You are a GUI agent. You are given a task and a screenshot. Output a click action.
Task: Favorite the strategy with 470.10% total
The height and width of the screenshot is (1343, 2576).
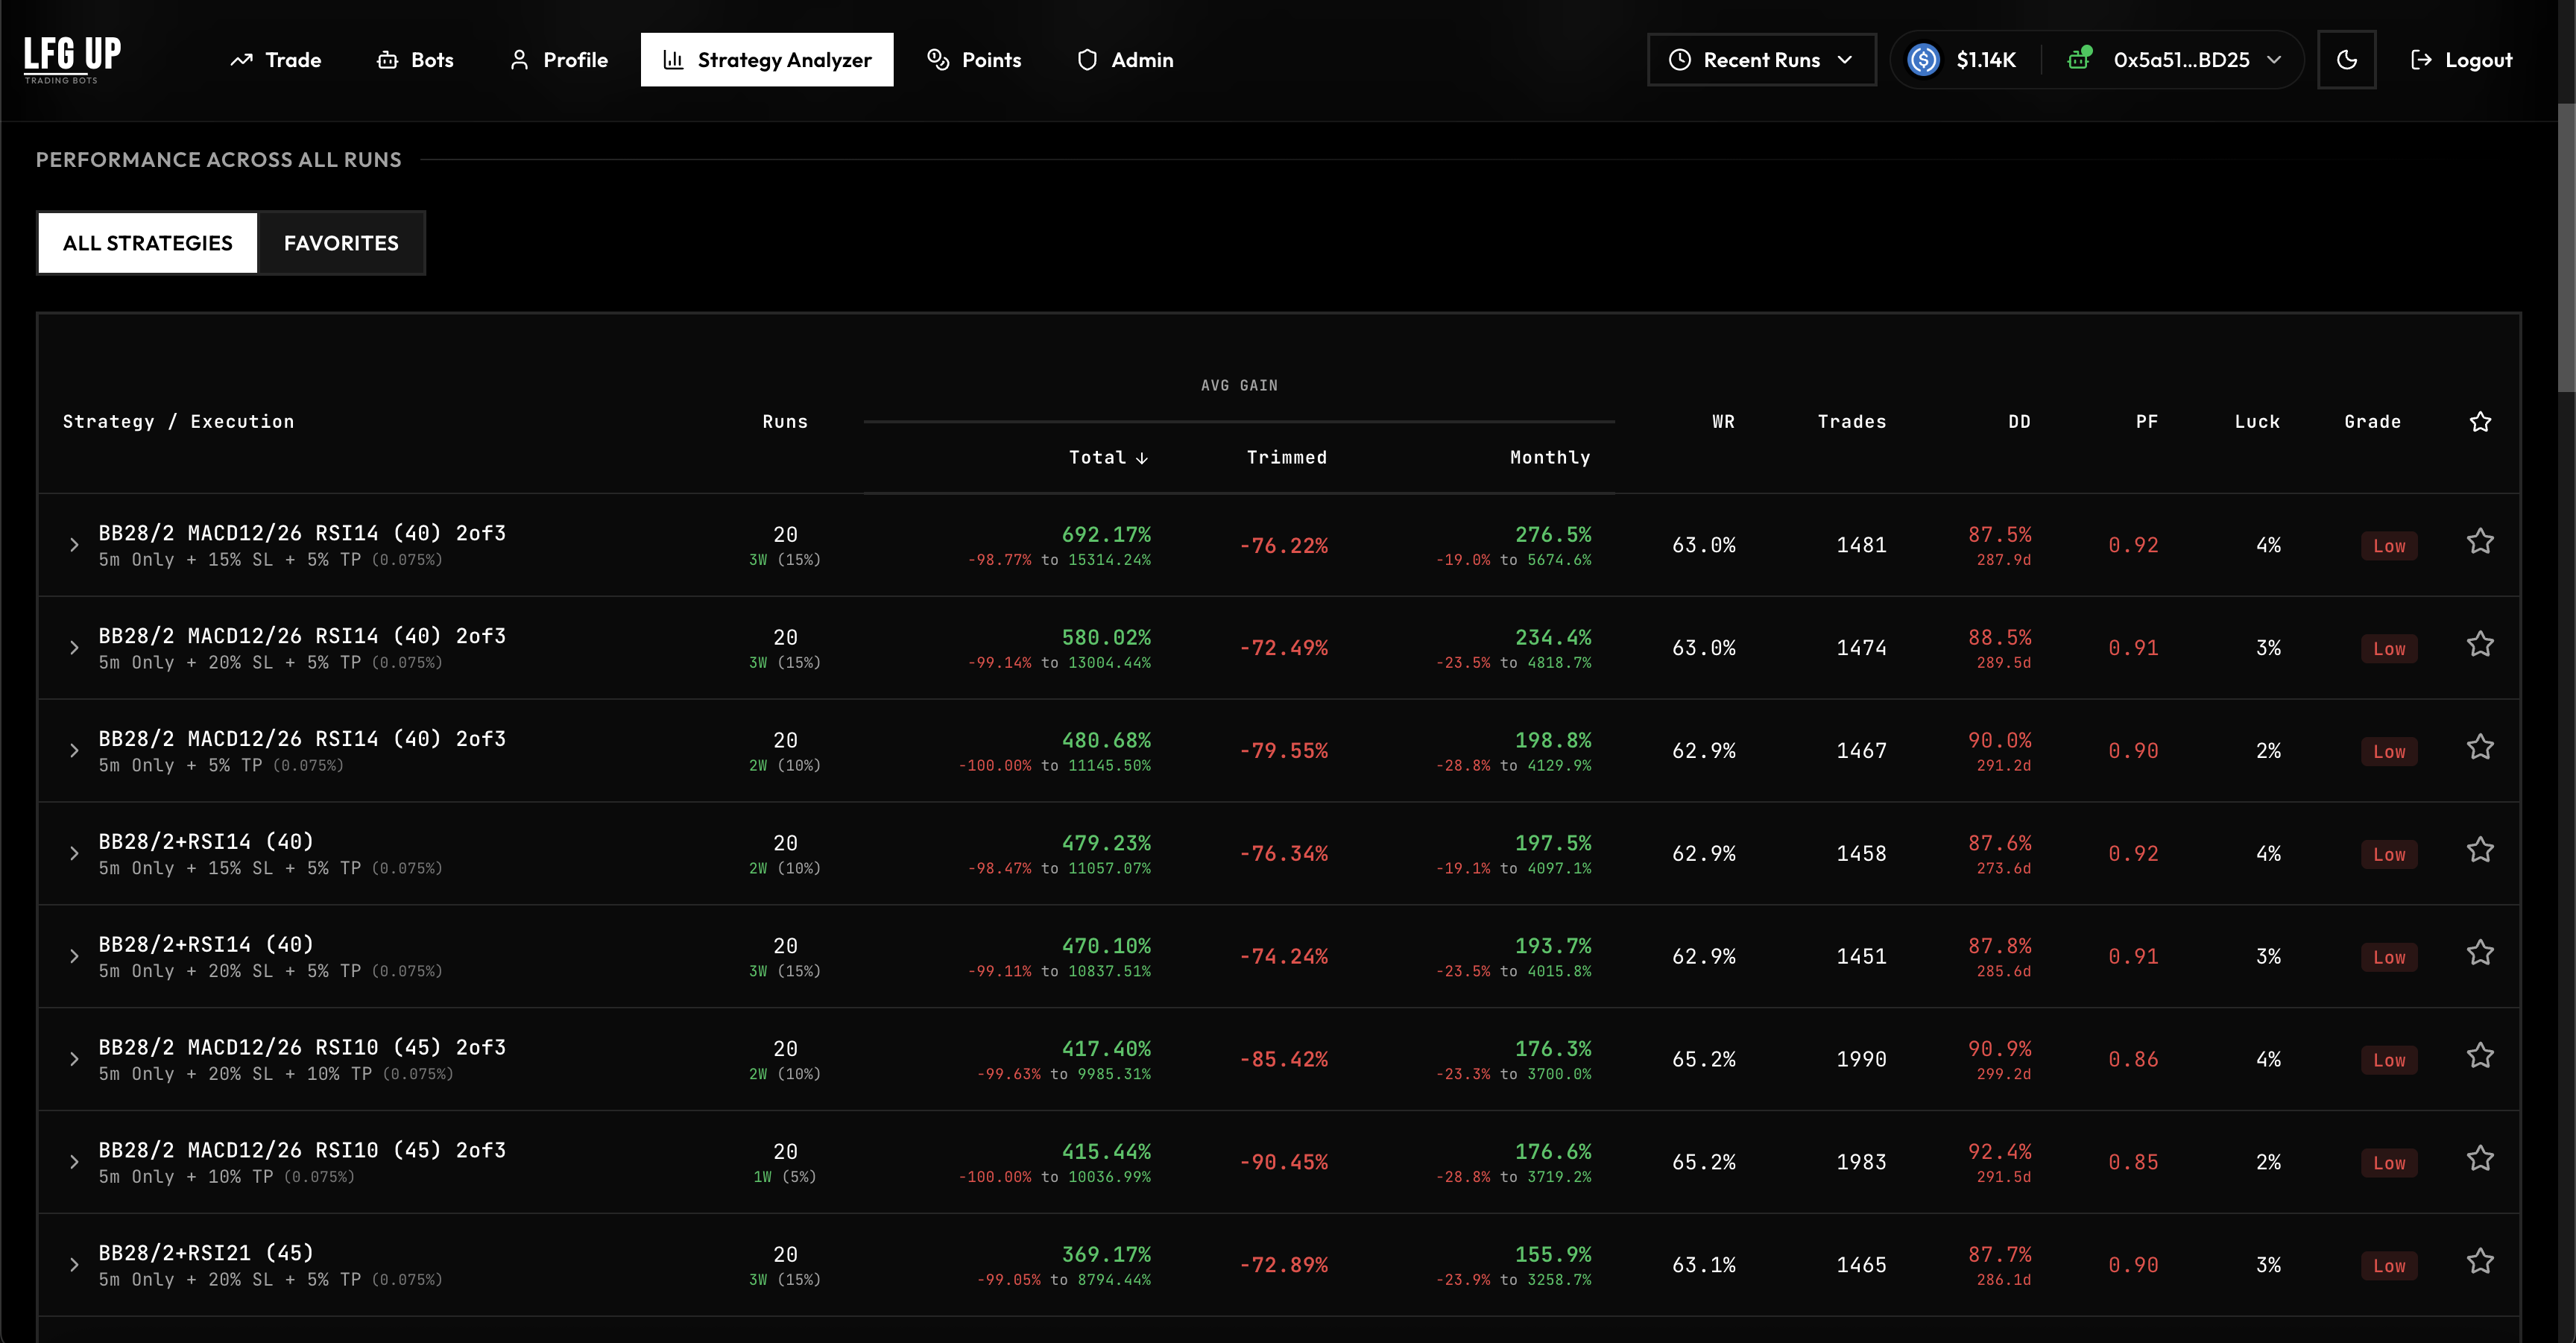2480,953
